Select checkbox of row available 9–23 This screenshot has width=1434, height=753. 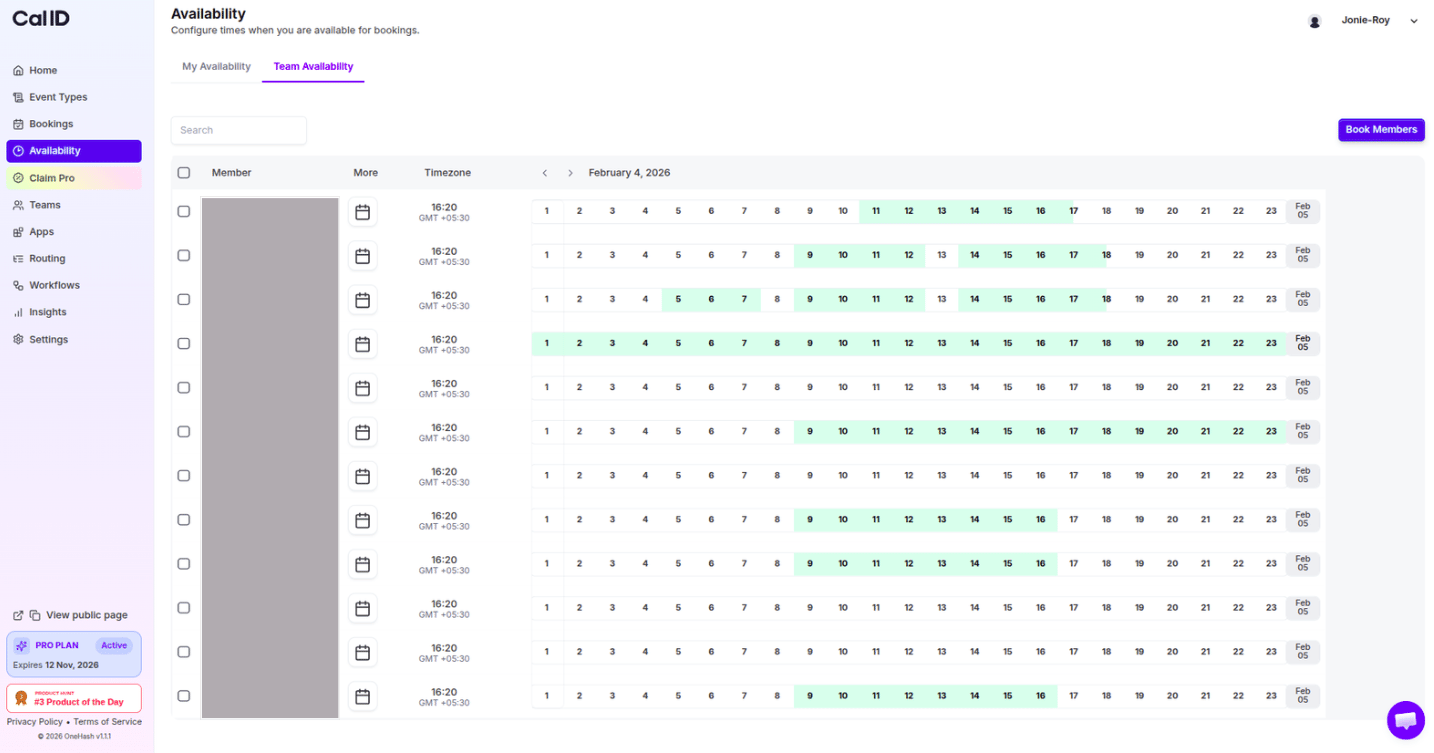[184, 431]
